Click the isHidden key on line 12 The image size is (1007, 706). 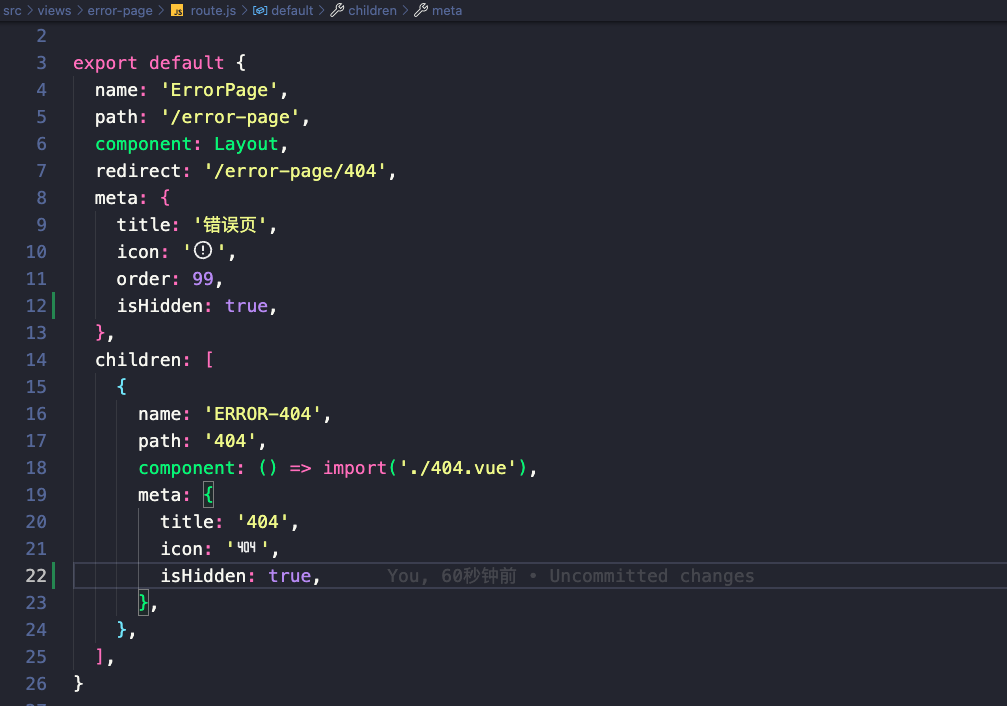tap(160, 306)
